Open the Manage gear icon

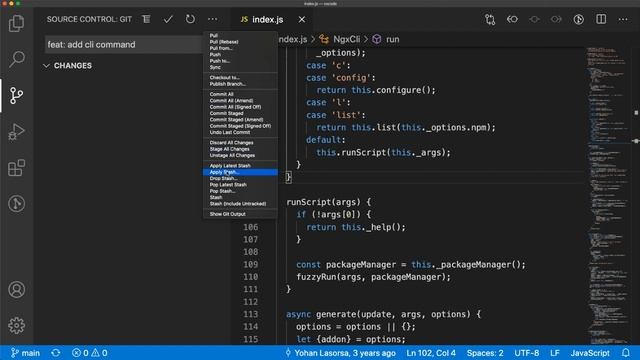point(16,325)
